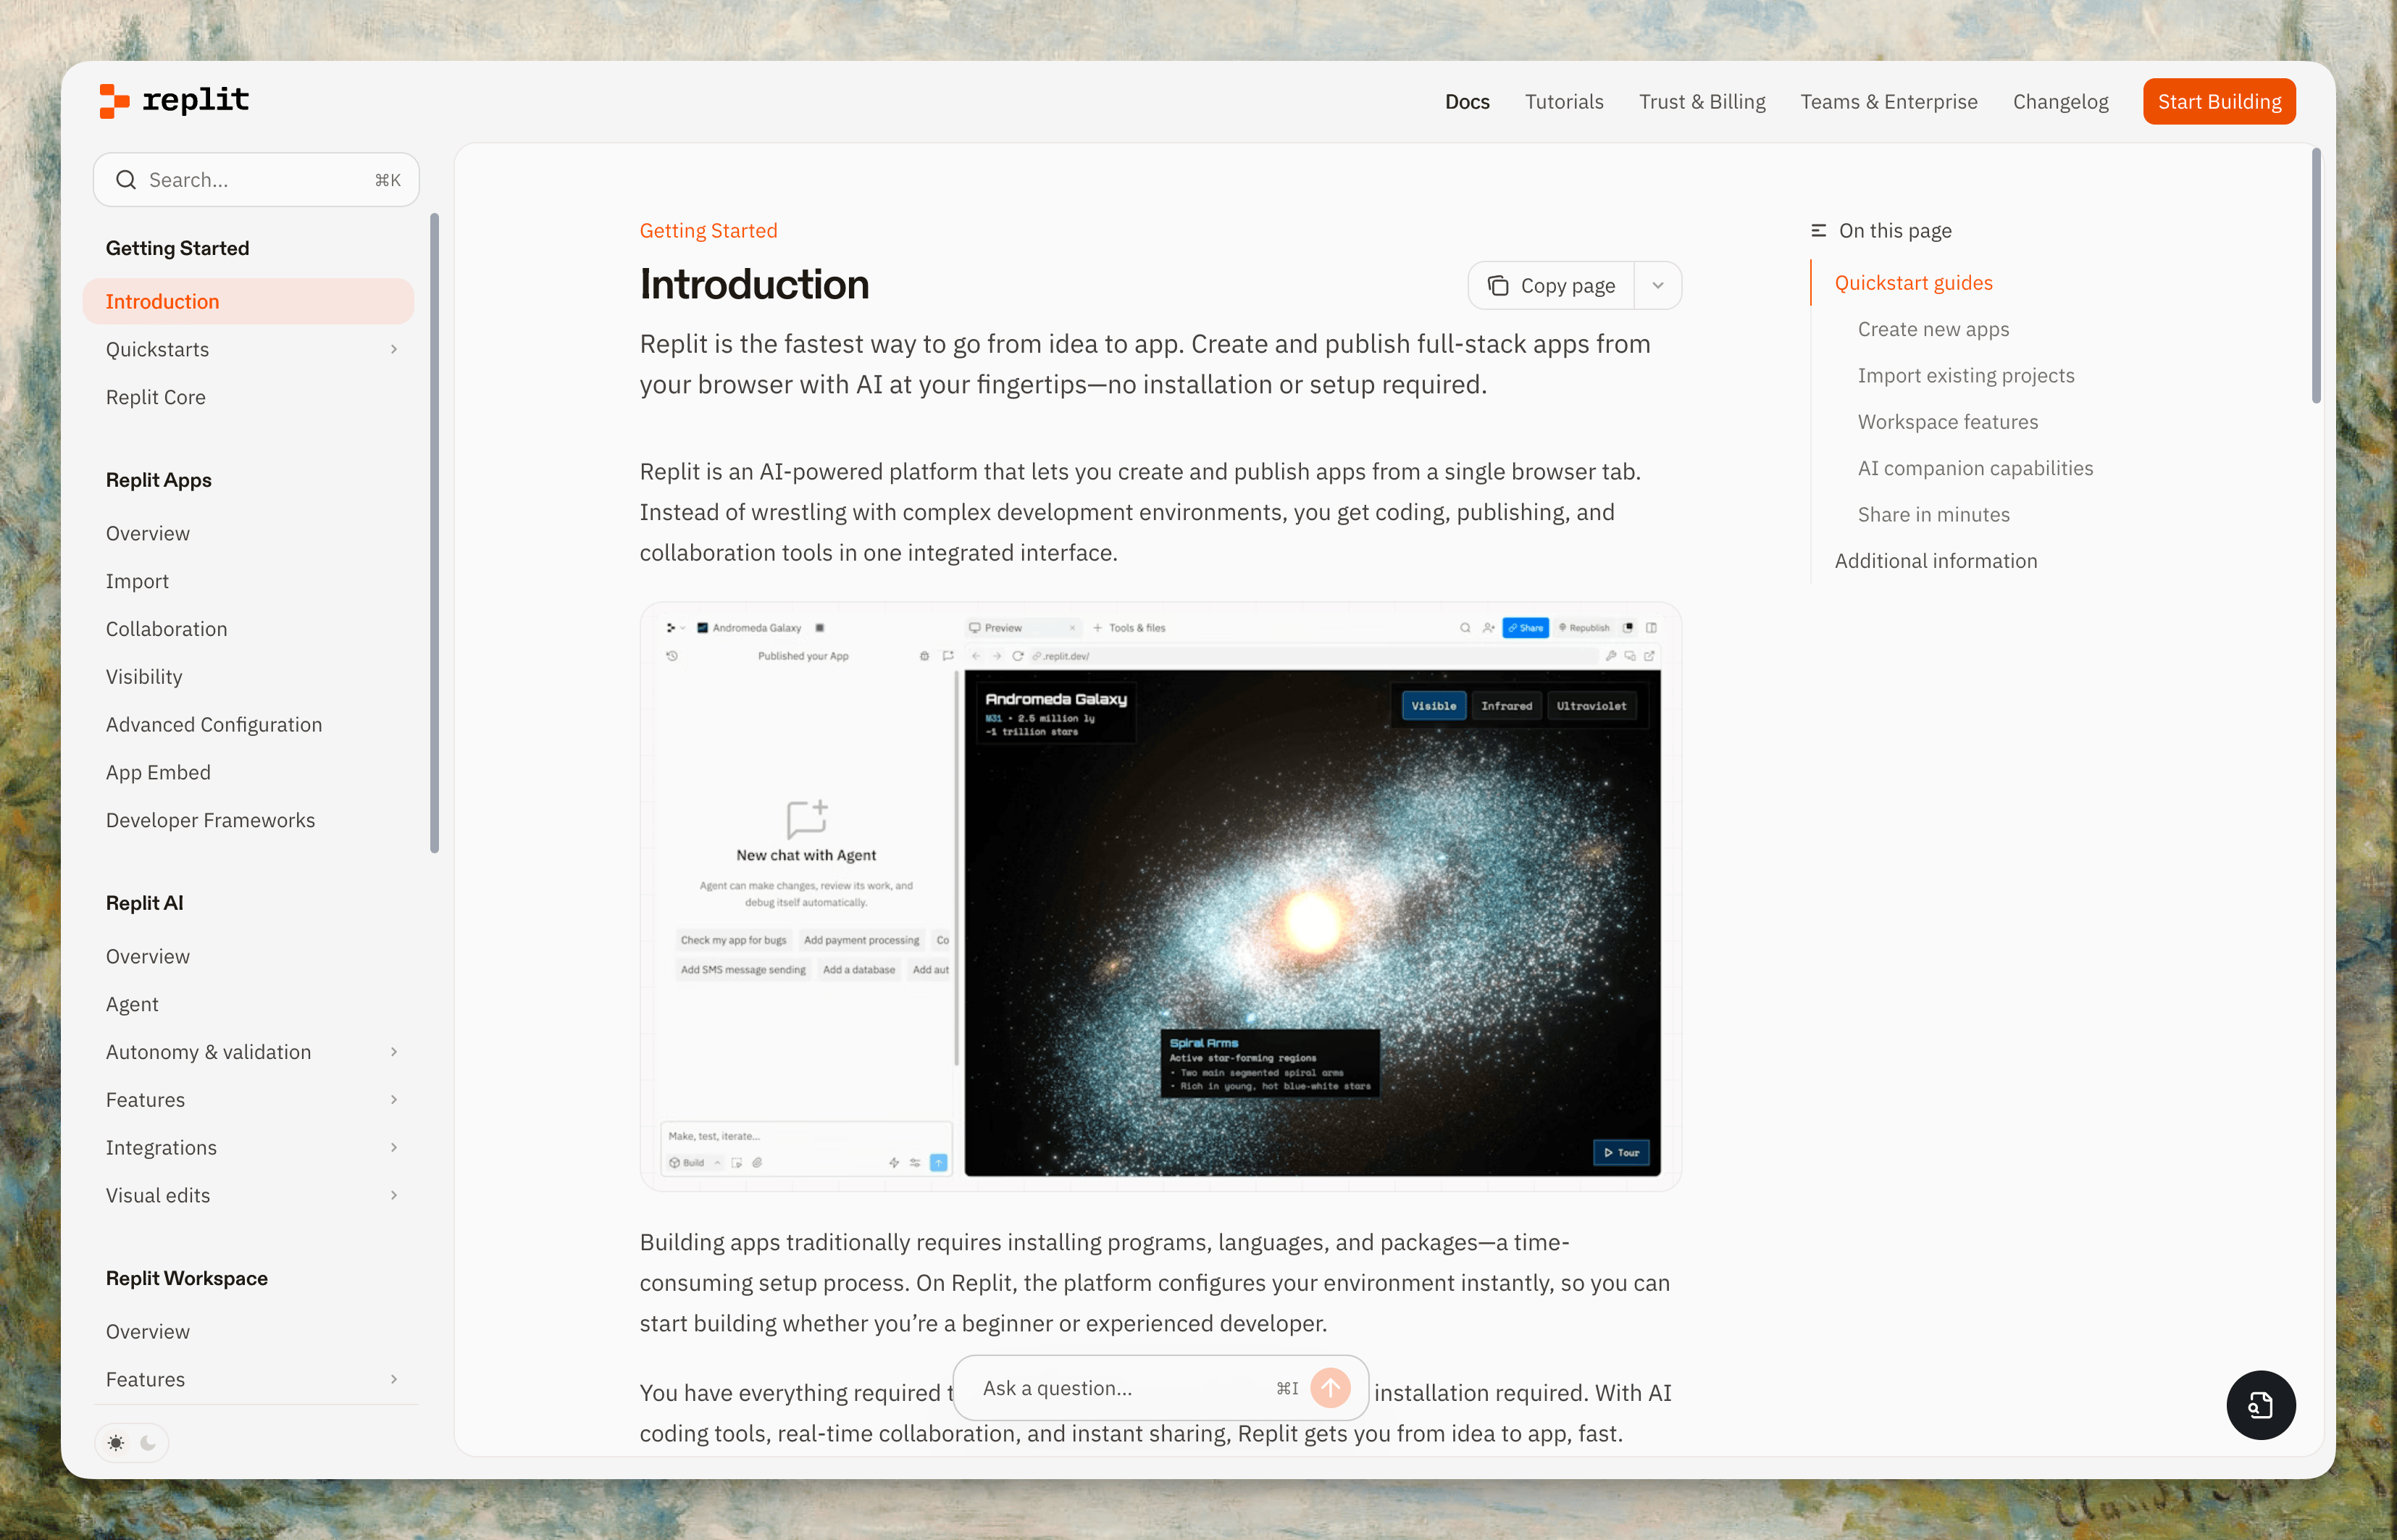This screenshot has height=1540, width=2397.
Task: Open the Copy page dropdown arrow
Action: pyautogui.click(x=1658, y=286)
